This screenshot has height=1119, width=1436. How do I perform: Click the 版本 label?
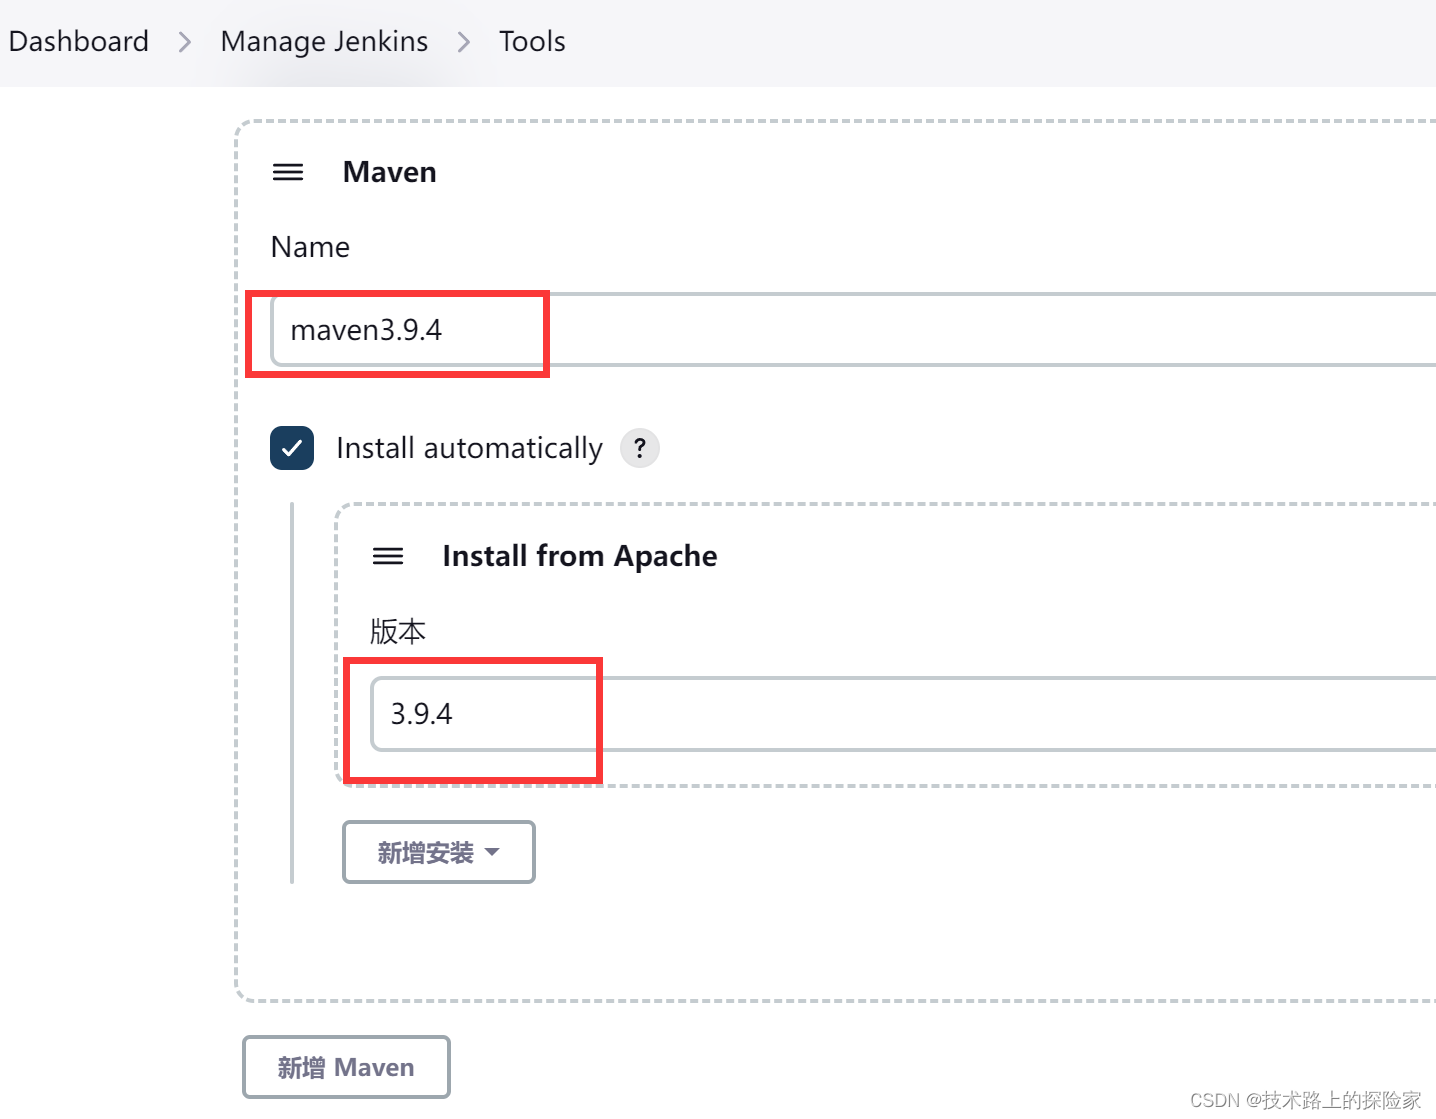(x=398, y=631)
